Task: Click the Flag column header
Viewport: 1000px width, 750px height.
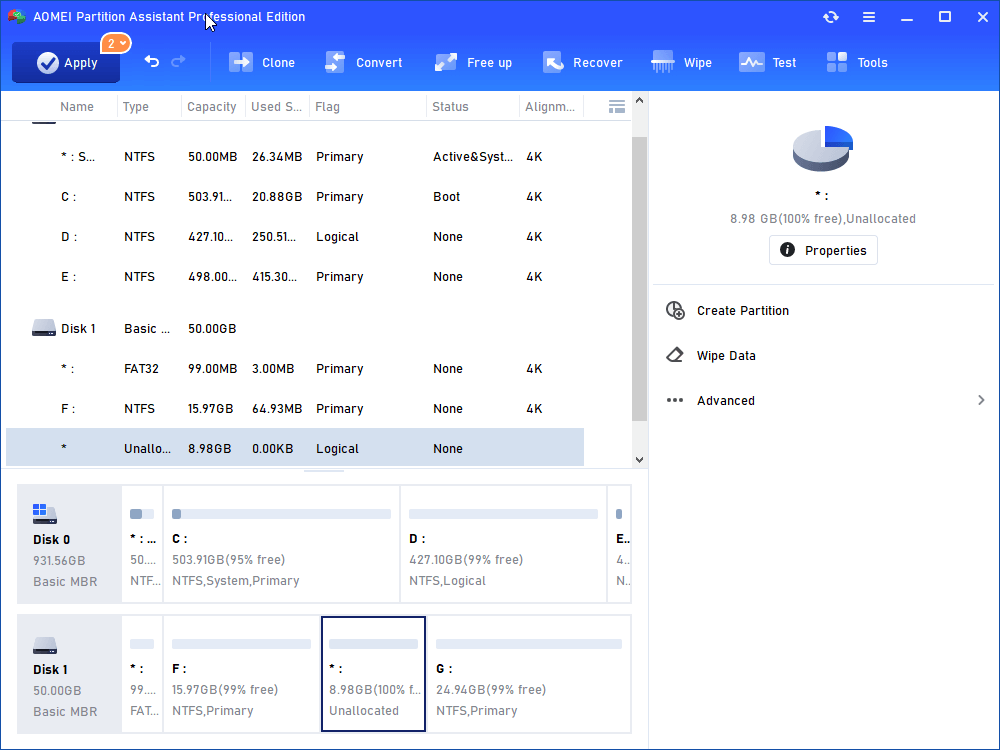Action: point(327,107)
